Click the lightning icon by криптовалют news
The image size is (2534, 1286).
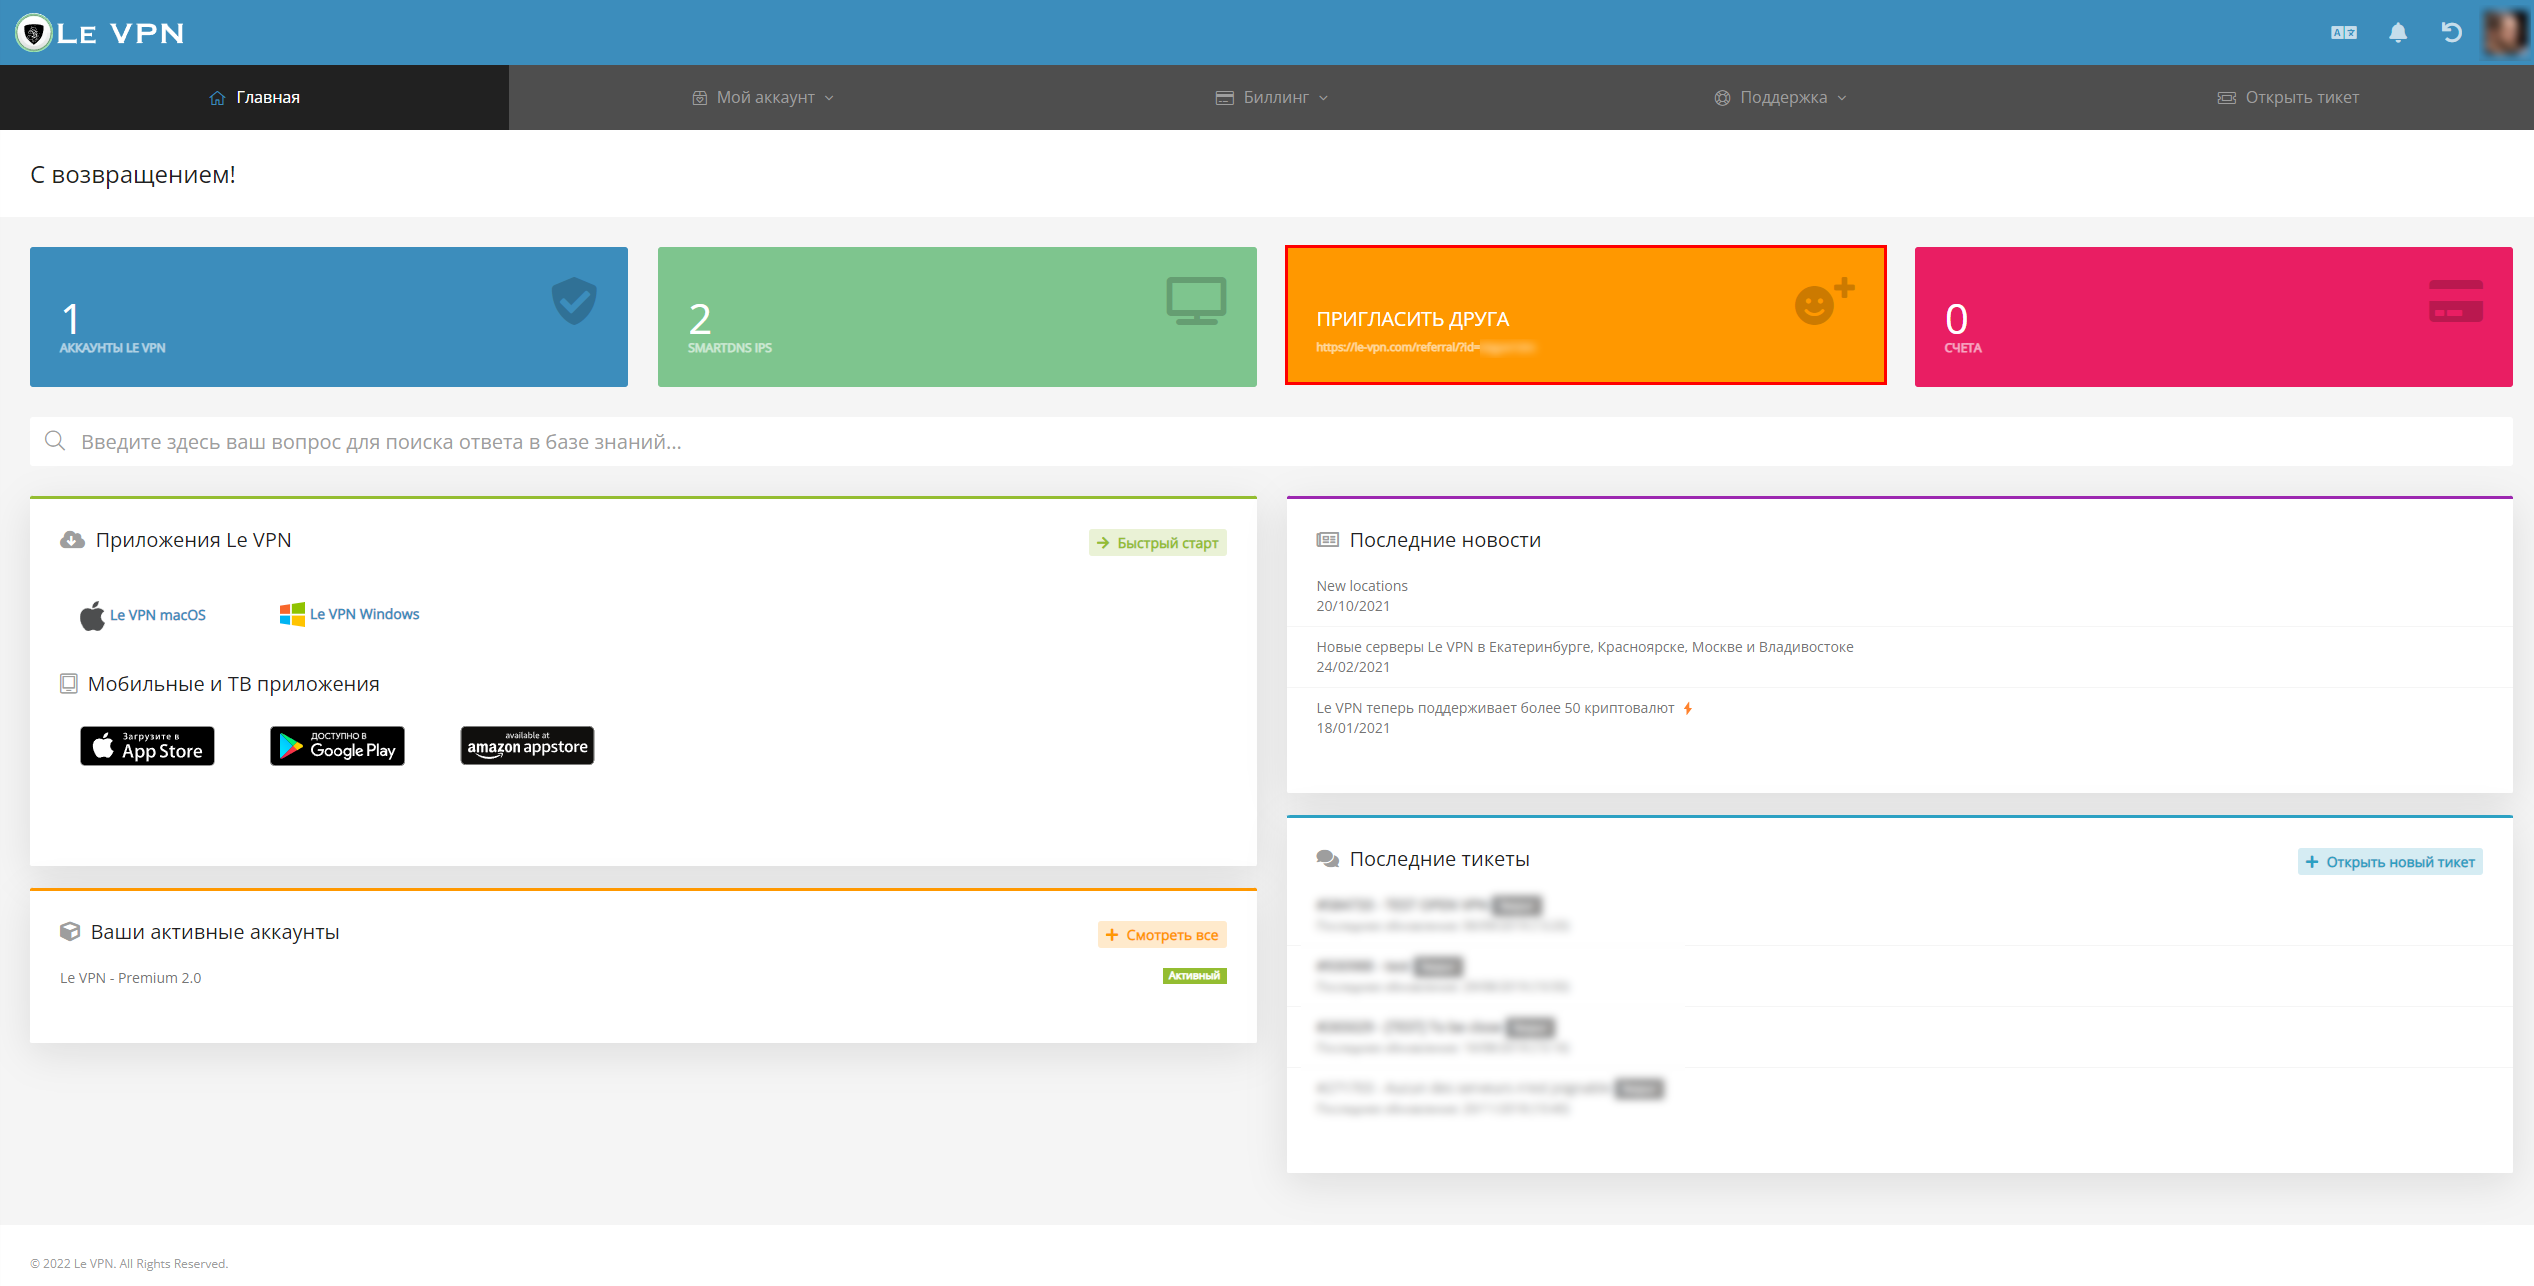tap(1687, 708)
